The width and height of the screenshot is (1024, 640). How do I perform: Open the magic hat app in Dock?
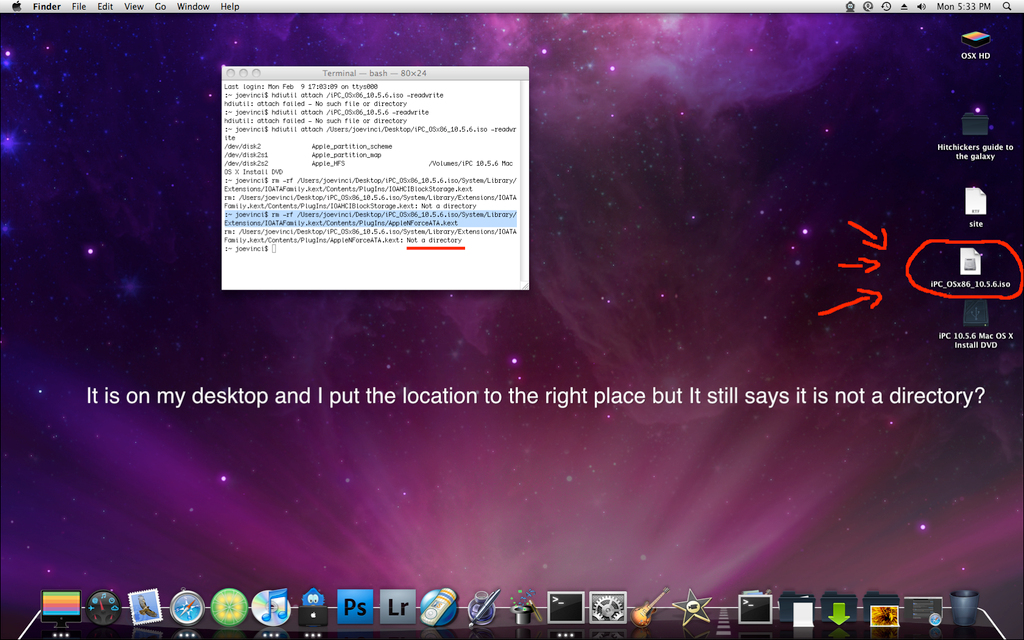coord(524,607)
